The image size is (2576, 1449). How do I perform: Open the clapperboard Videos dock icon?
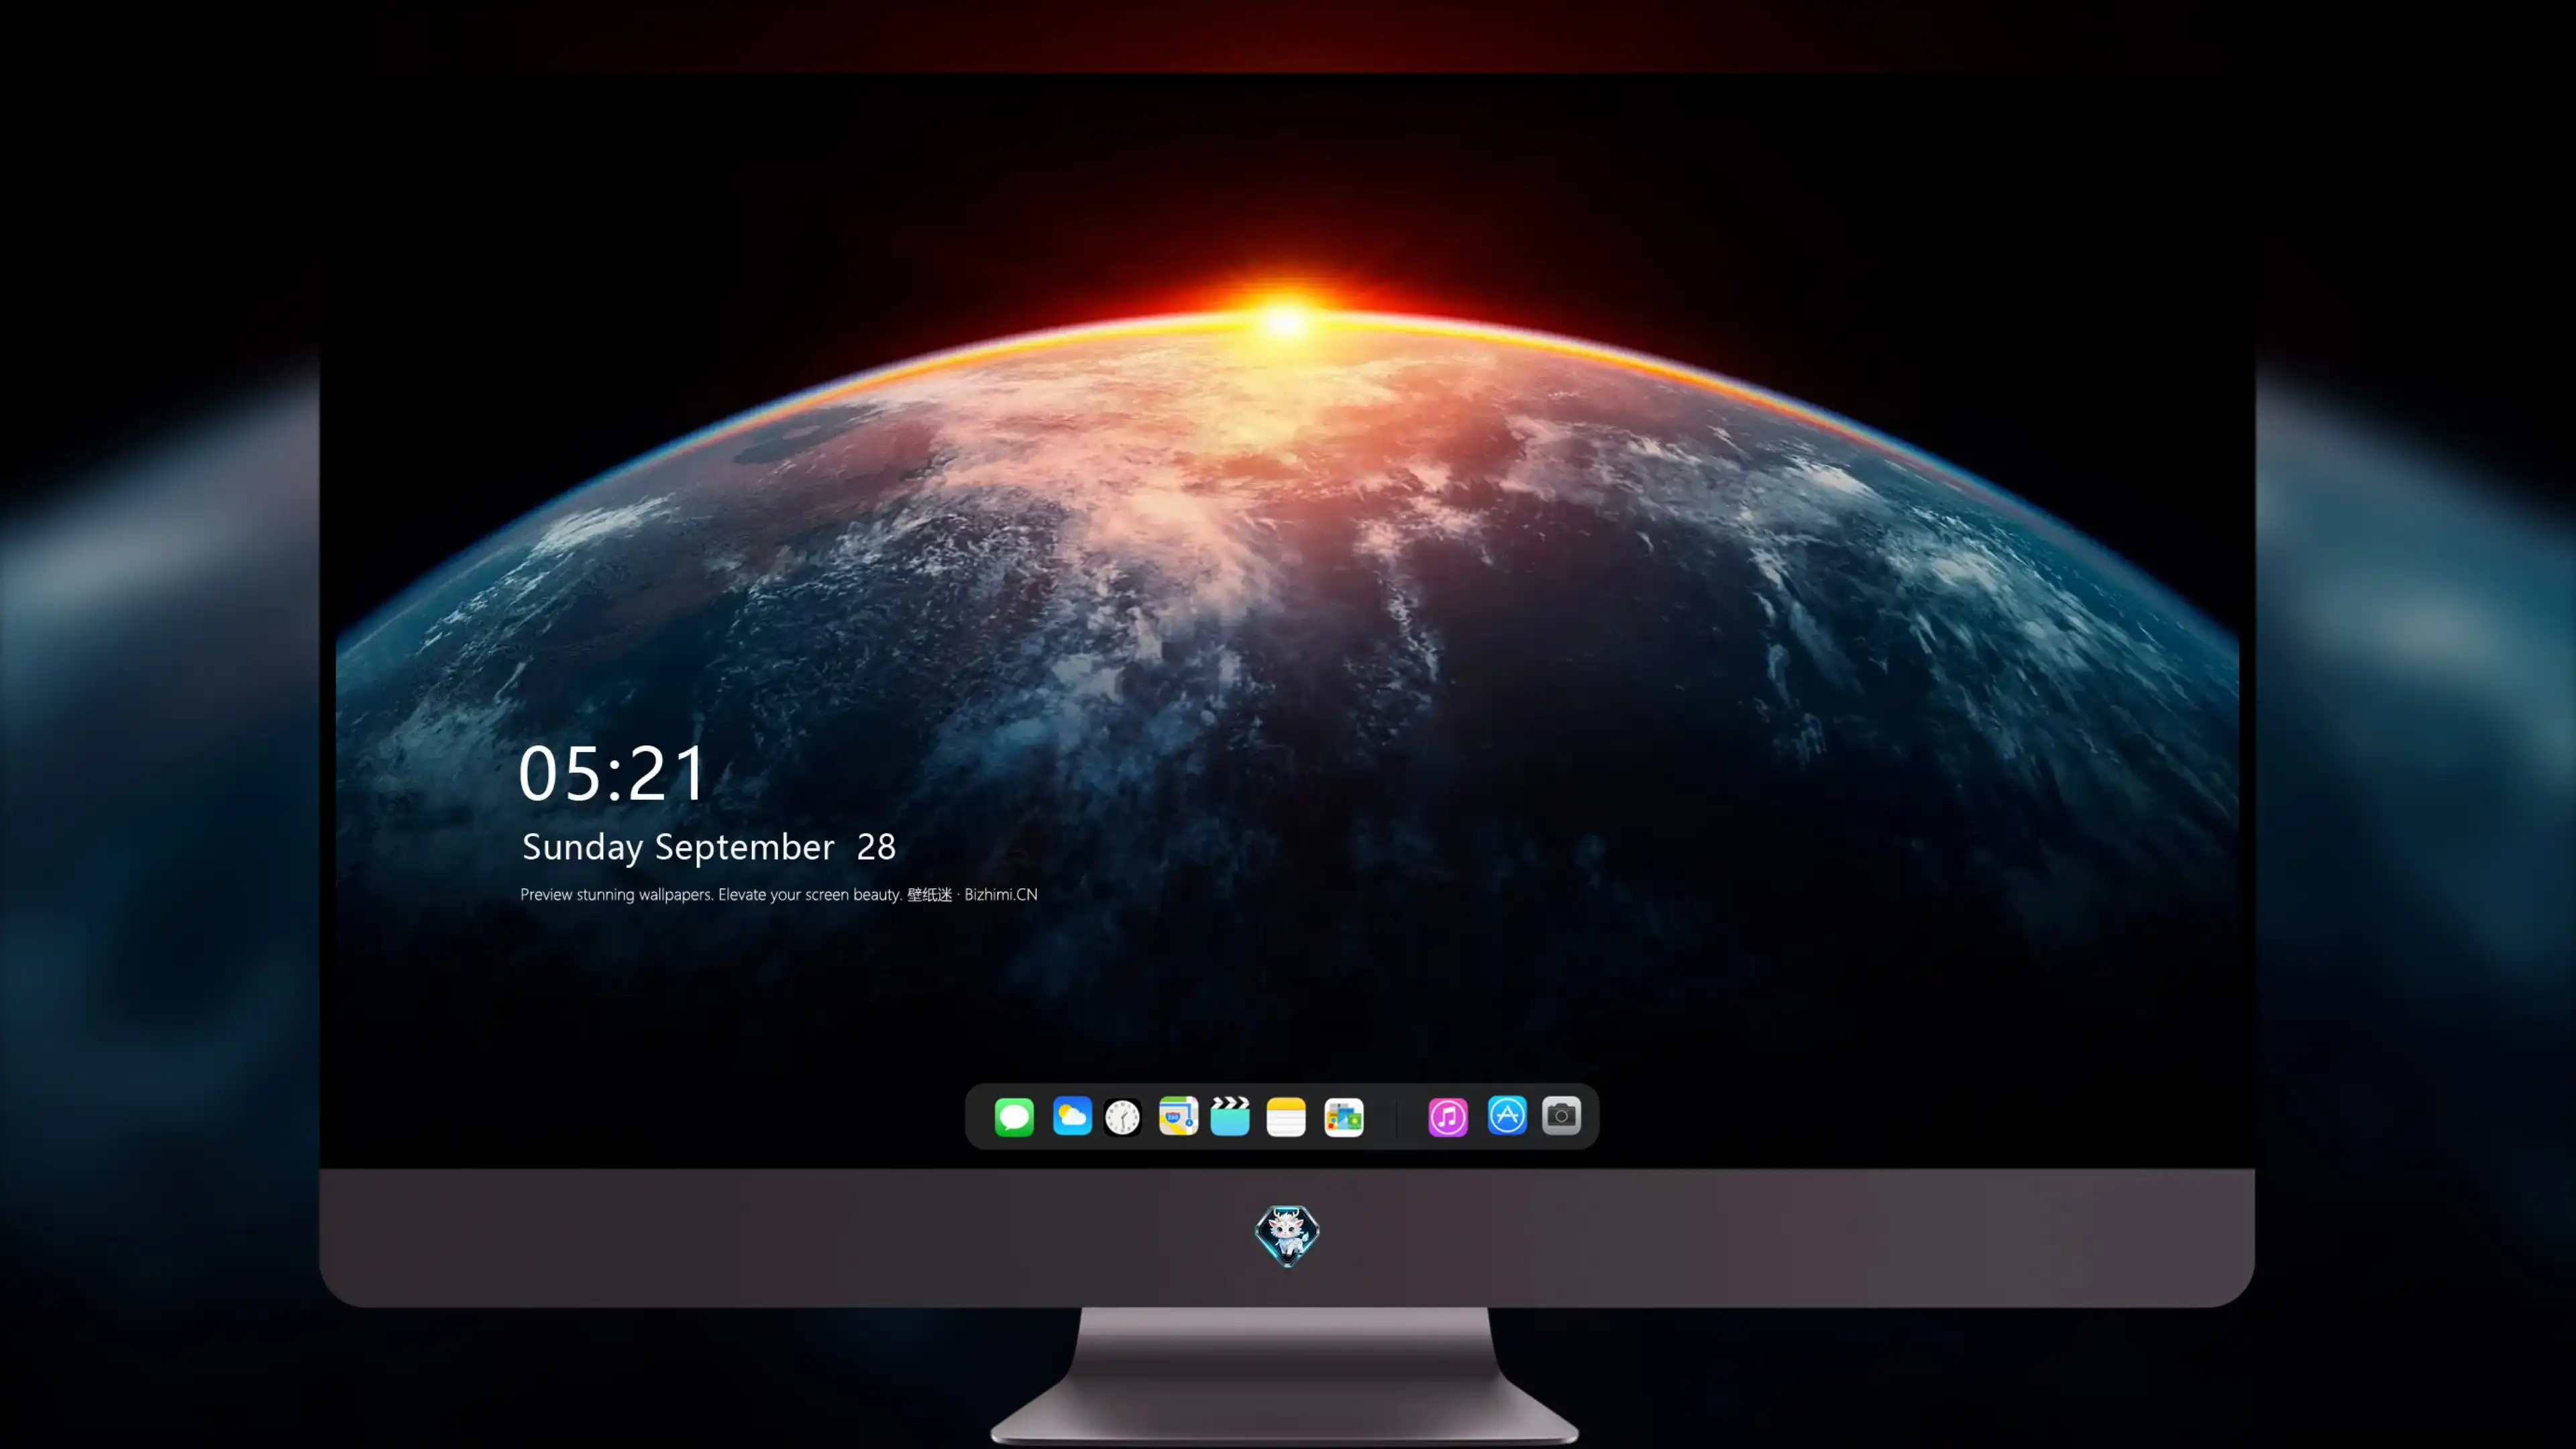pyautogui.click(x=1230, y=1116)
